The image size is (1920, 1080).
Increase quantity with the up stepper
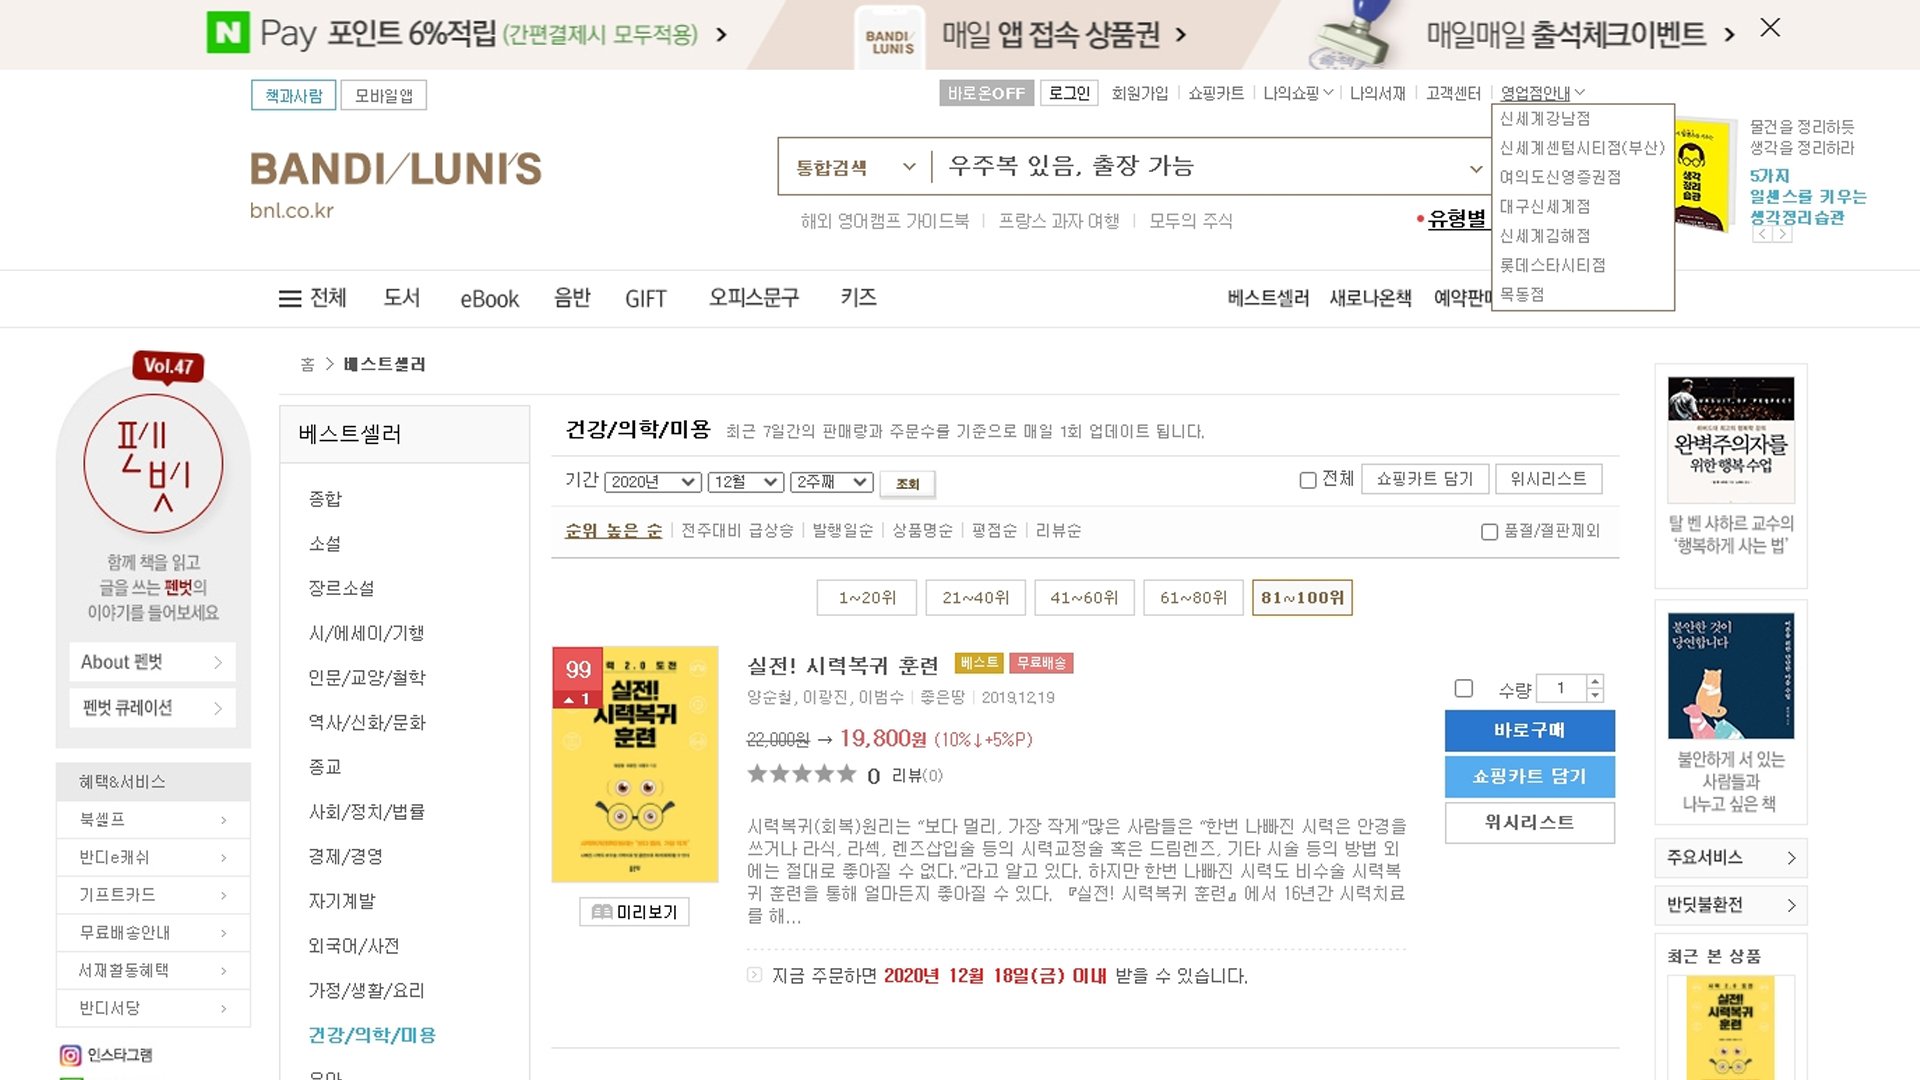click(1595, 681)
